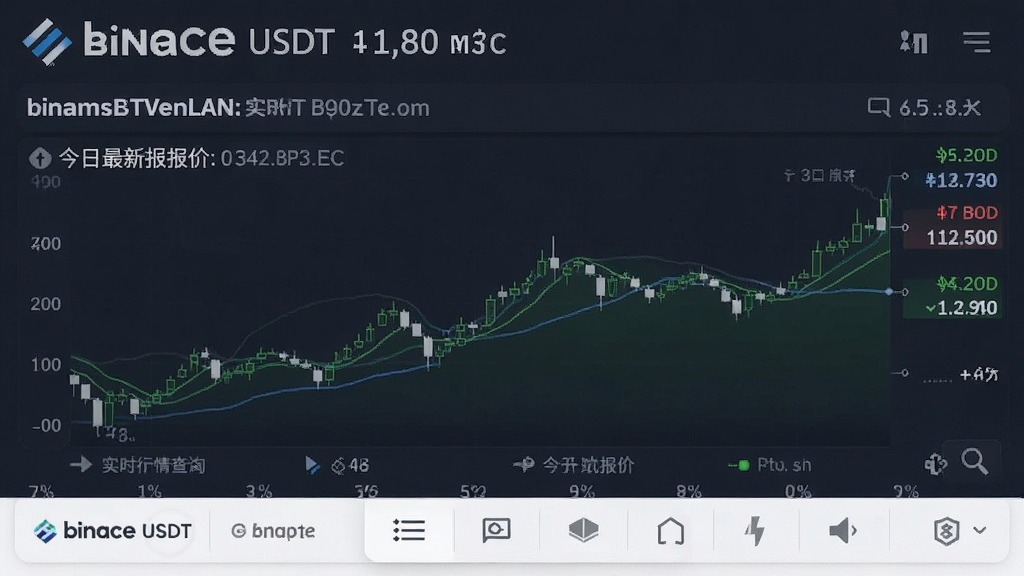The image size is (1024, 576).
Task: Click the price marker circle beside 12.730
Action: point(904,176)
